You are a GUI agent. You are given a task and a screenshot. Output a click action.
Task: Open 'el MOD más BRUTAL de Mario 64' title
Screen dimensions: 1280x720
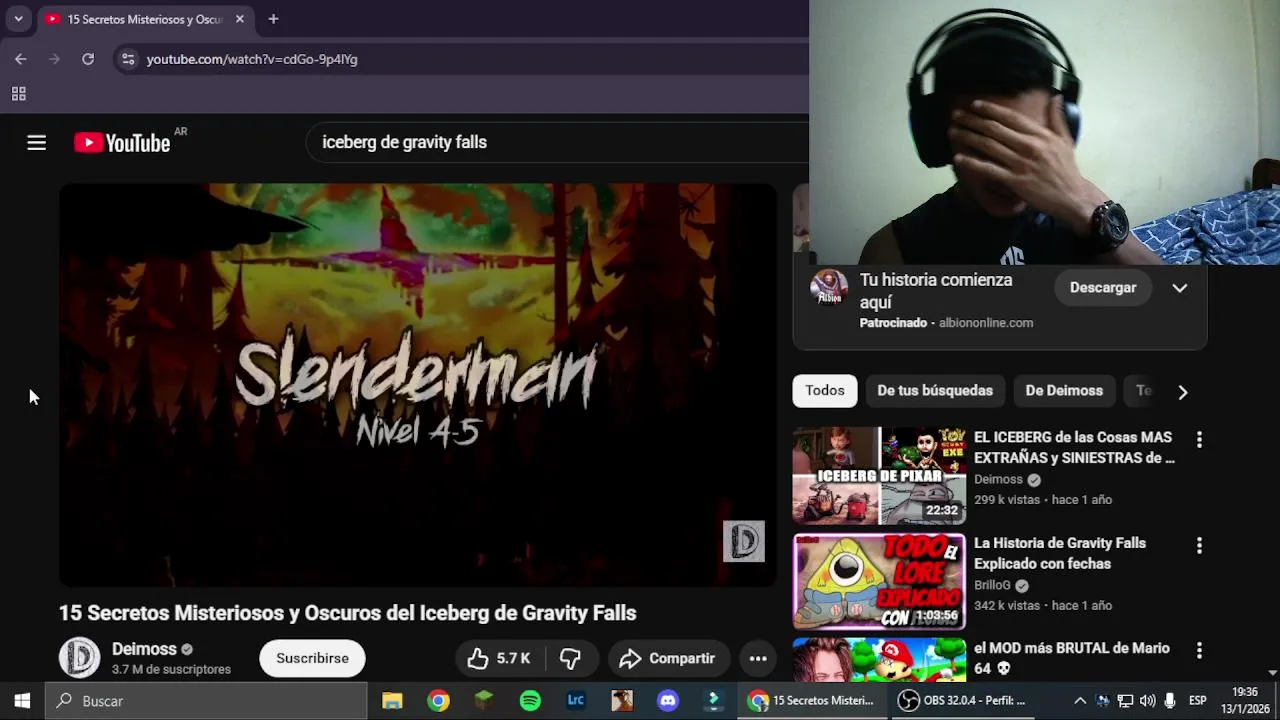click(x=1072, y=658)
